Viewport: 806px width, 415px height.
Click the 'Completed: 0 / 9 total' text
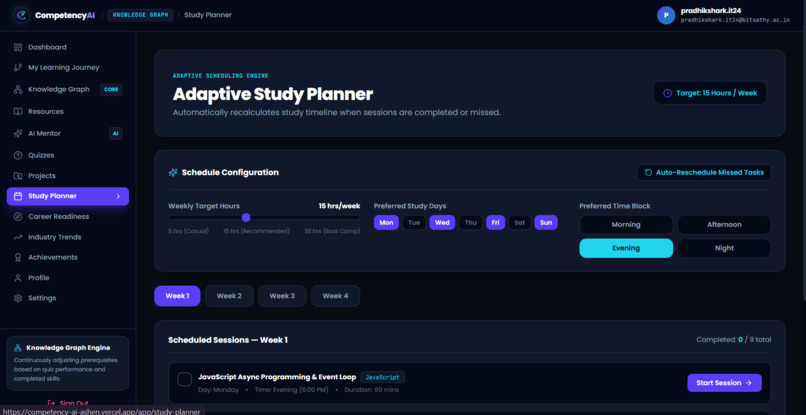point(734,339)
